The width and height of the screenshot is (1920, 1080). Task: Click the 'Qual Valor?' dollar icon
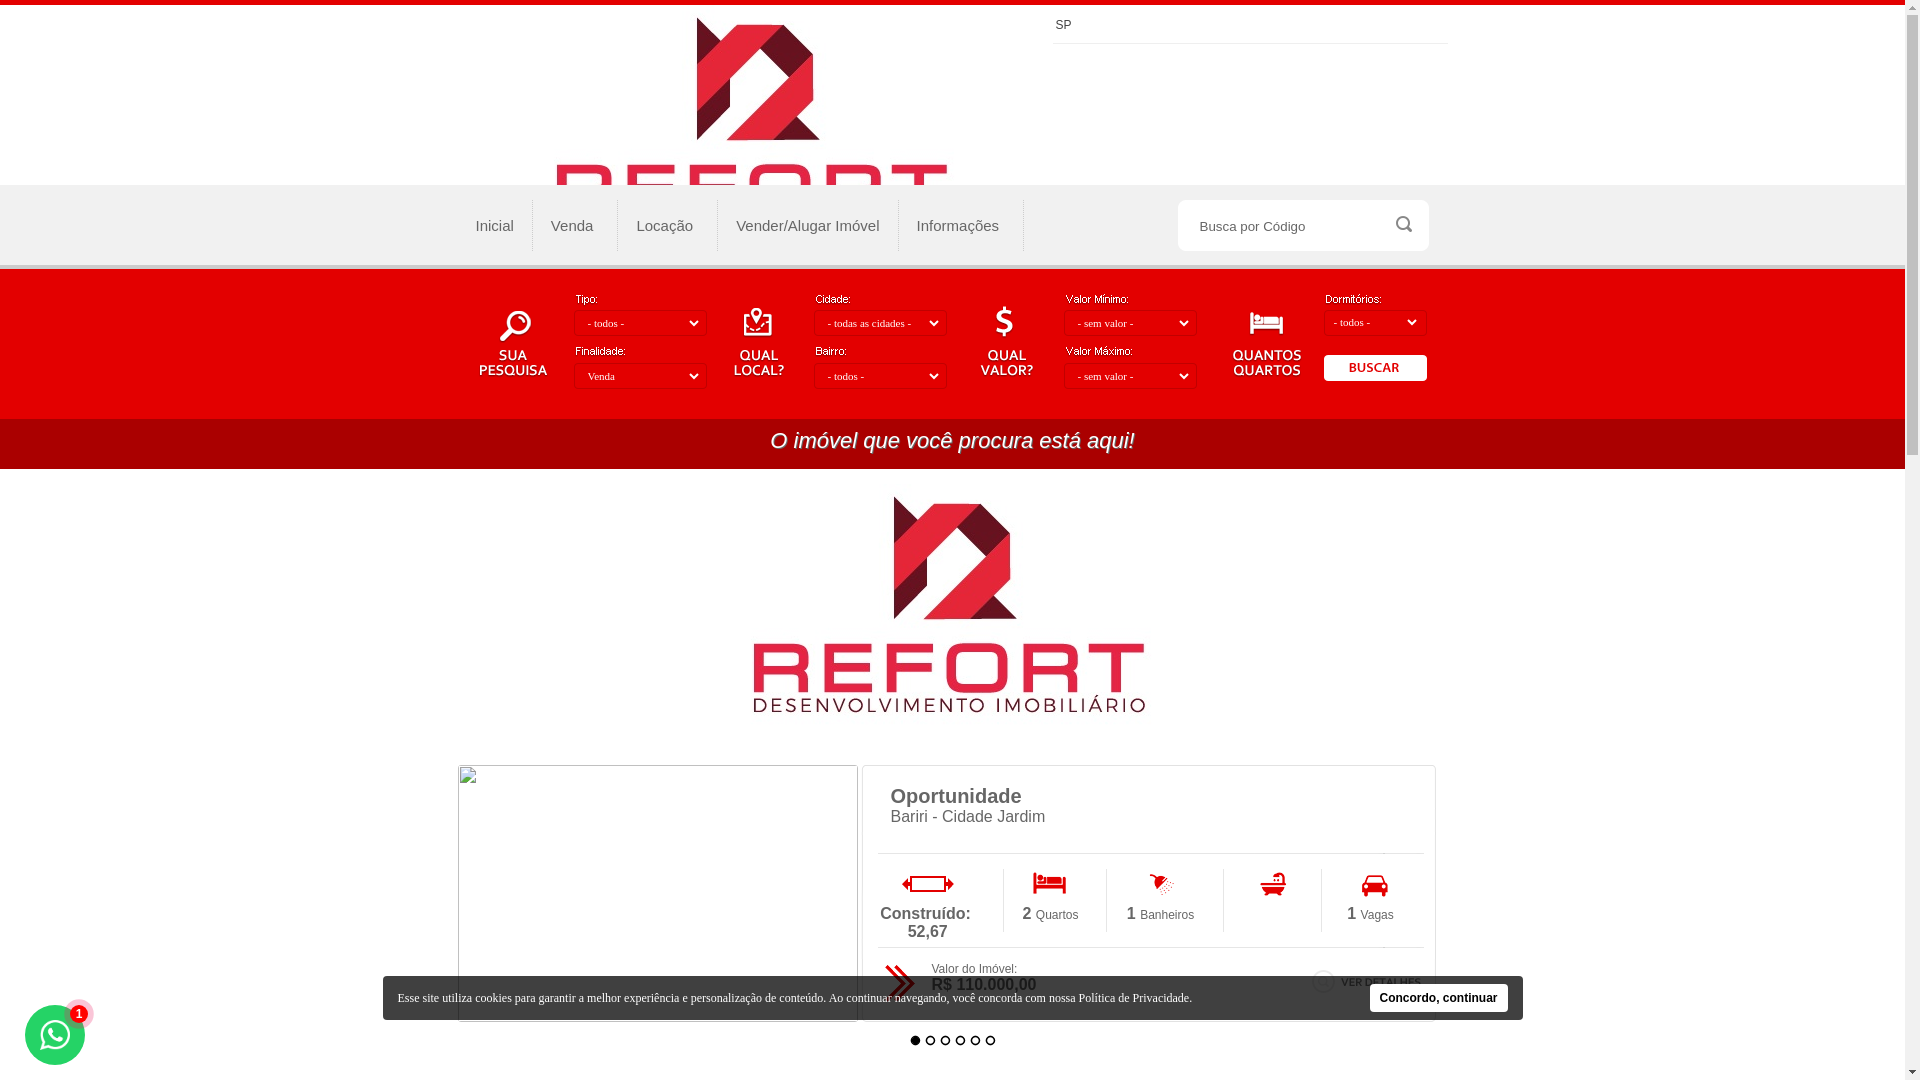click(x=1005, y=322)
